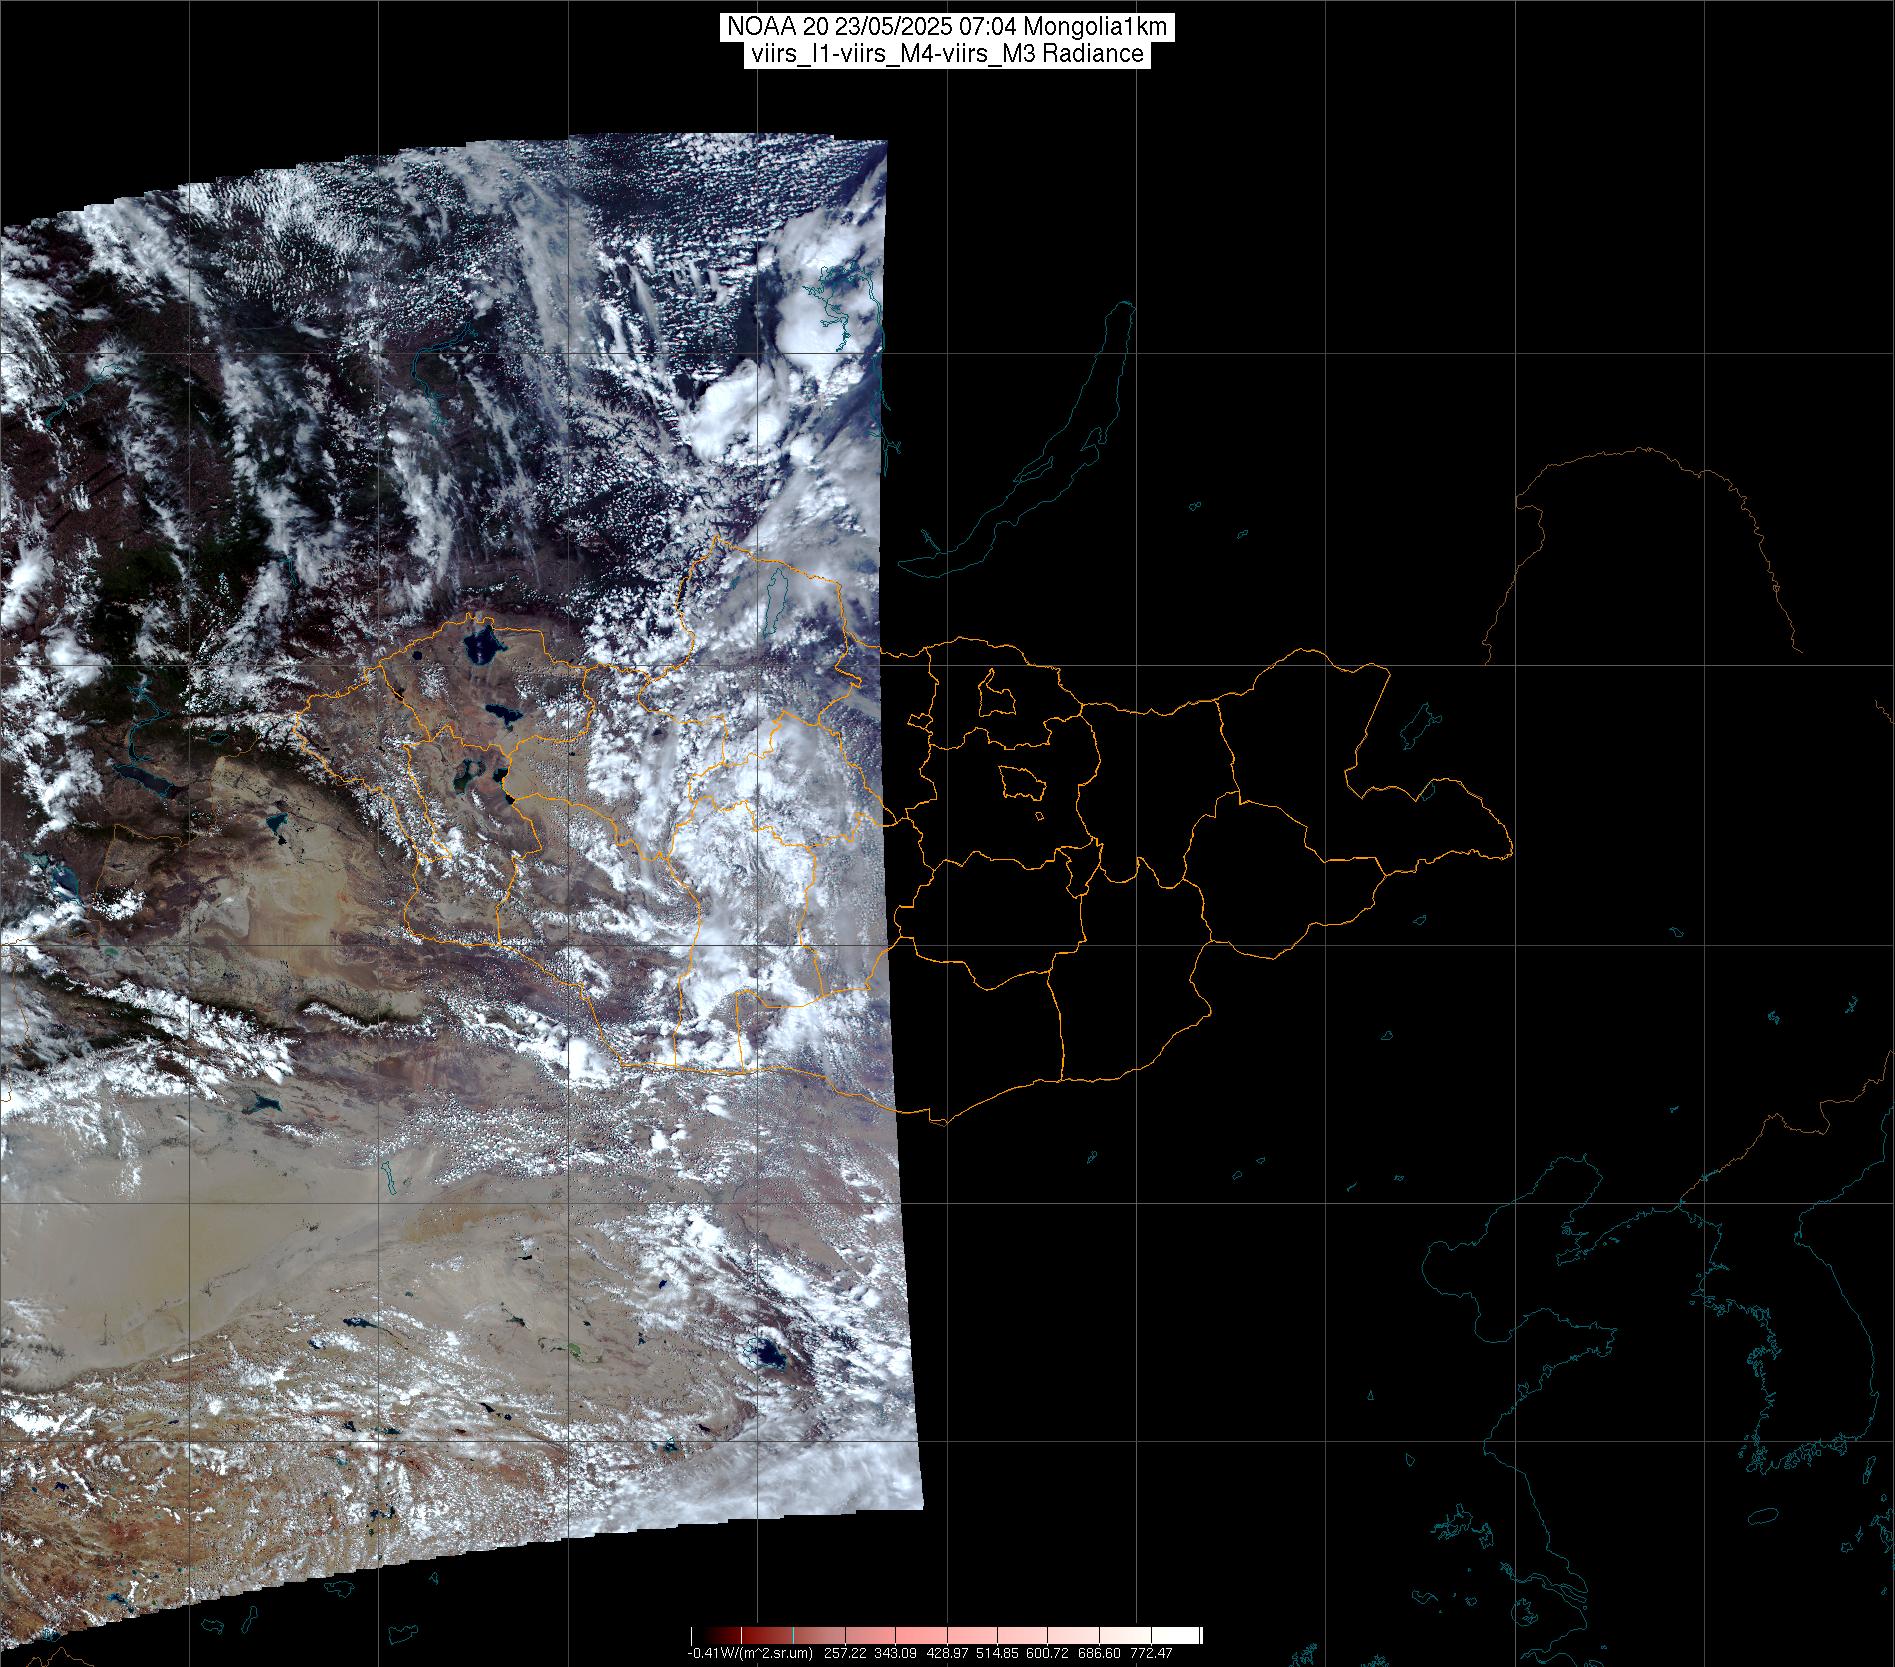Click the title line "NOAA 20 23/05/2025 07:04 Mongolia1km"
Viewport: 1895px width, 1667px height.
[x=947, y=29]
